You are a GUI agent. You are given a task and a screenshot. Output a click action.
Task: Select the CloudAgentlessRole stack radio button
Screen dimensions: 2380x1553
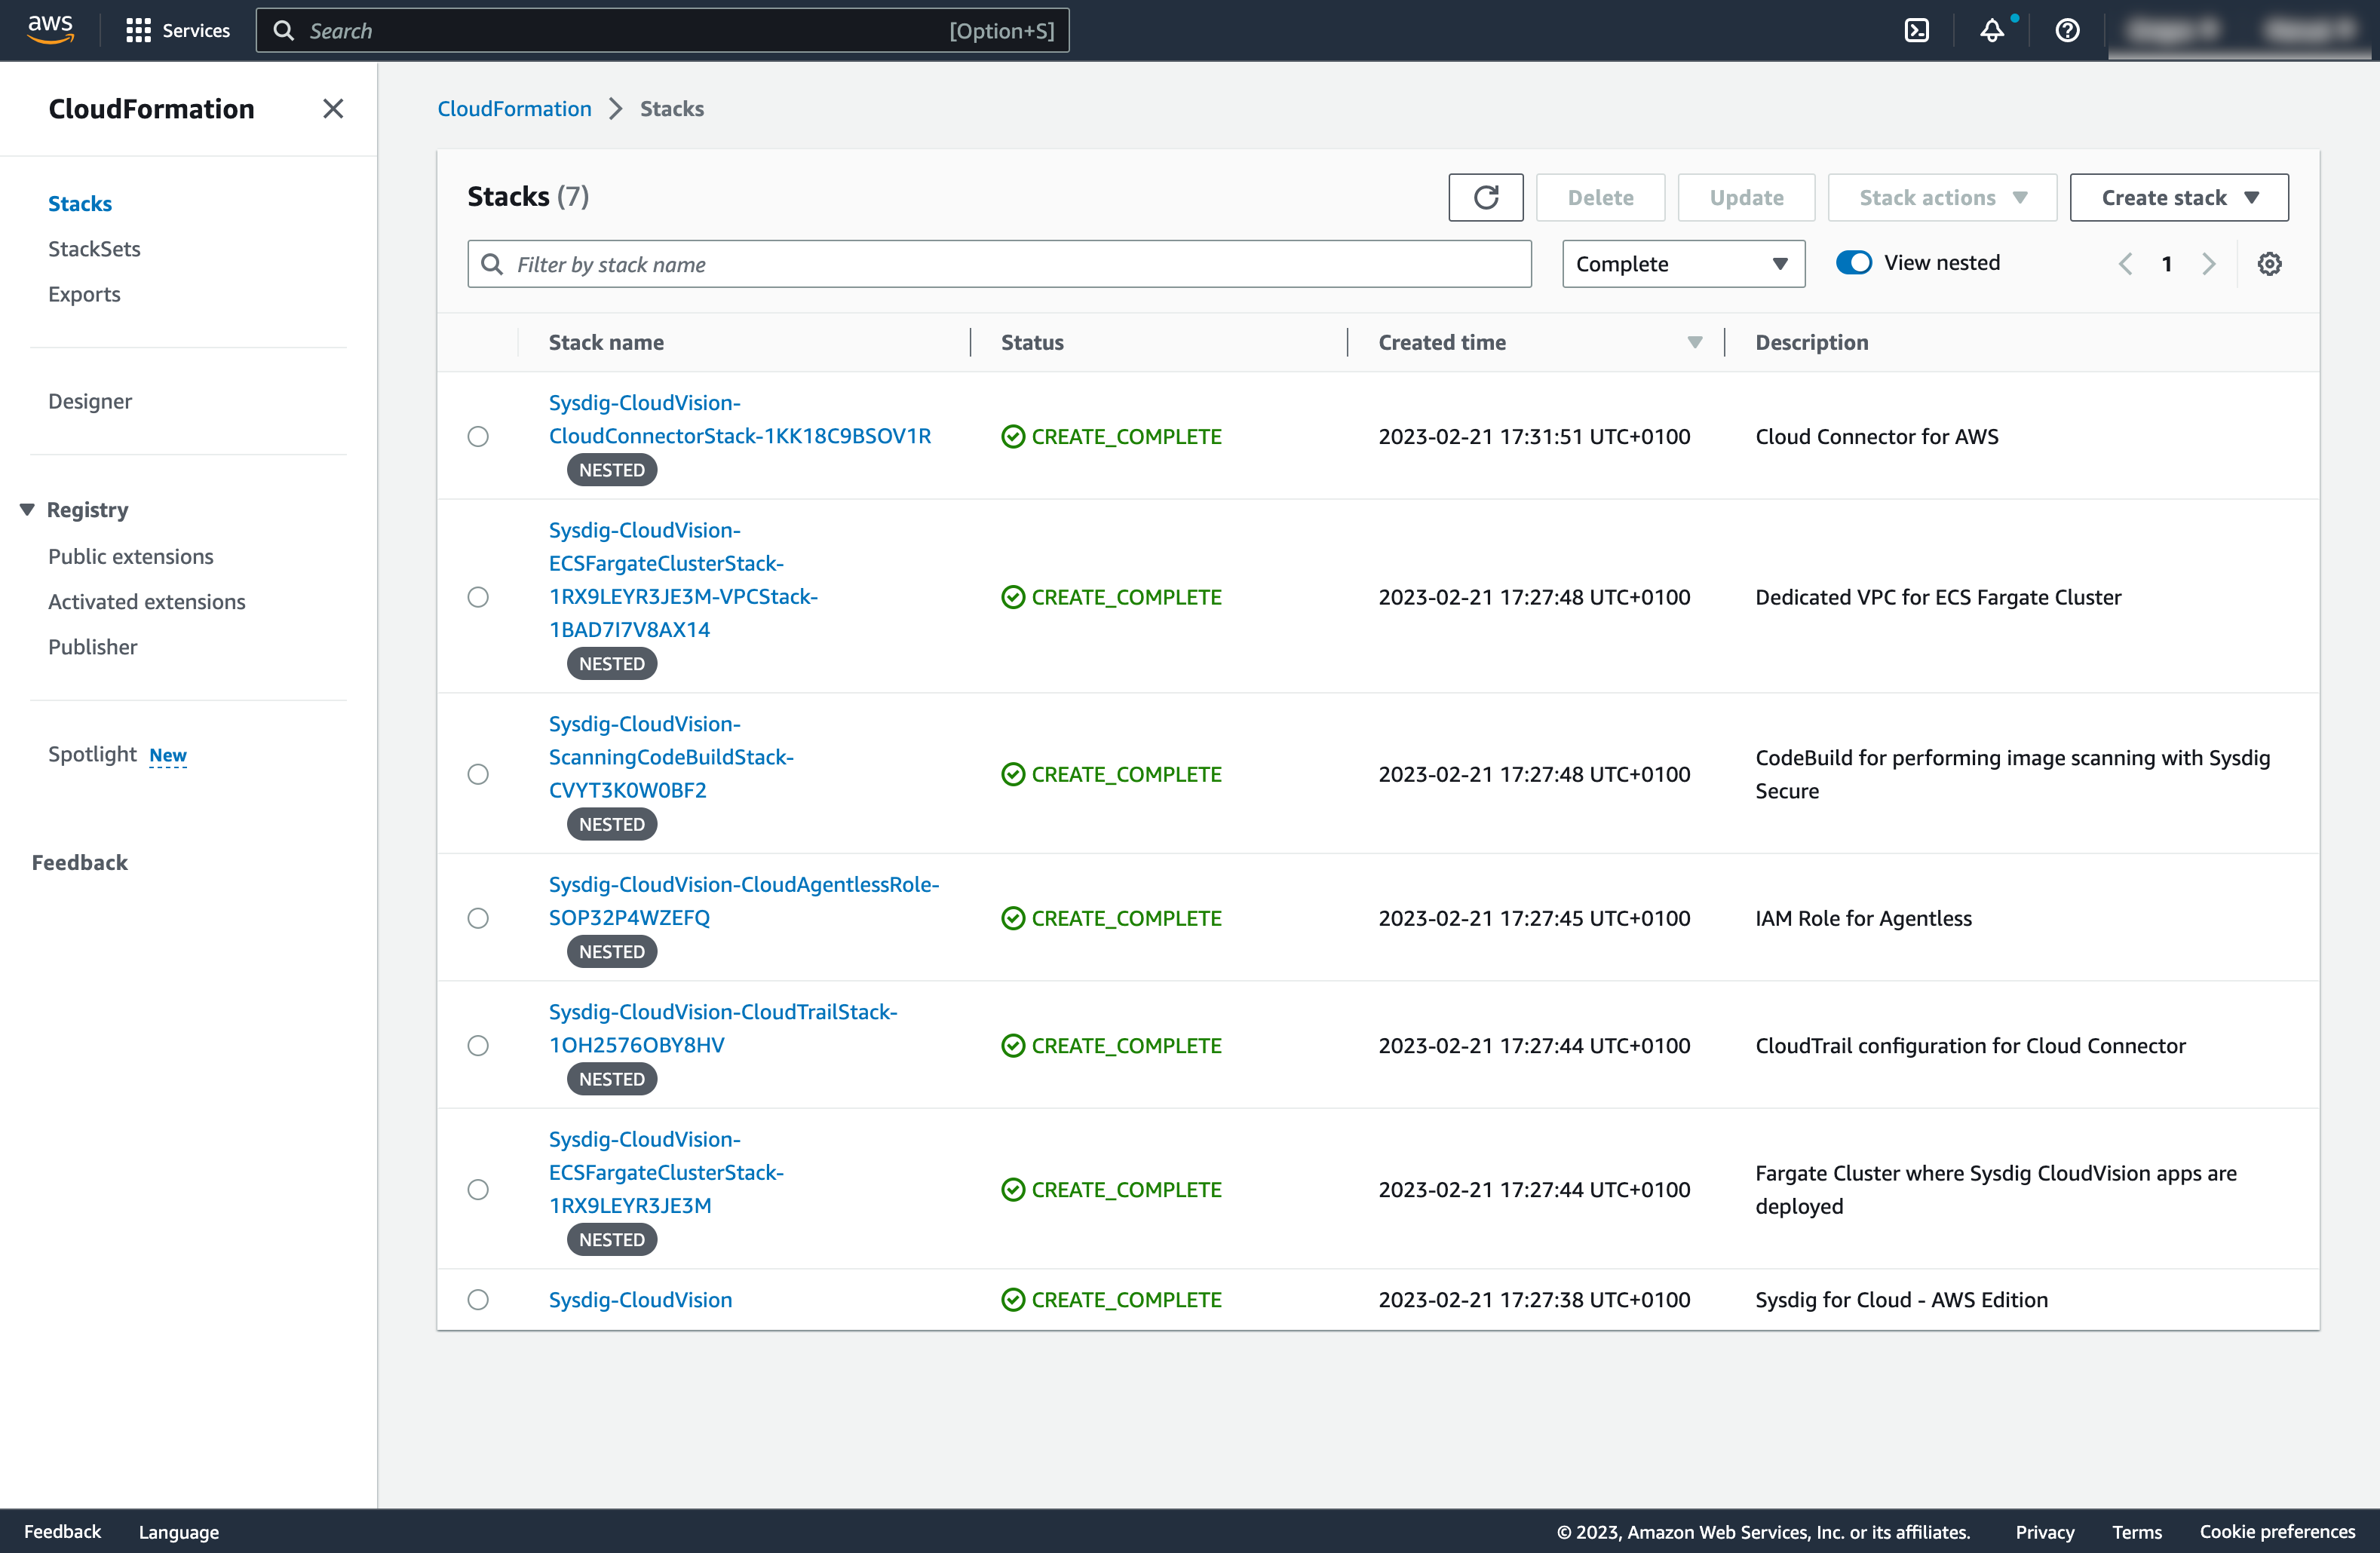tap(478, 918)
